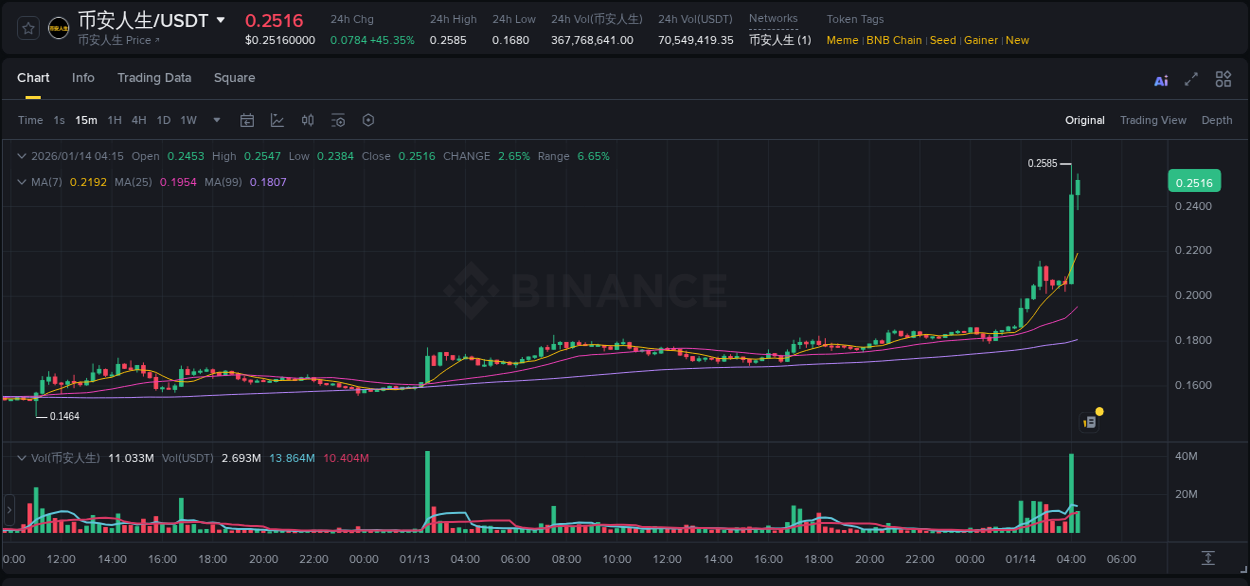Open the chart settings hexagon icon
The width and height of the screenshot is (1250, 586).
click(x=368, y=120)
